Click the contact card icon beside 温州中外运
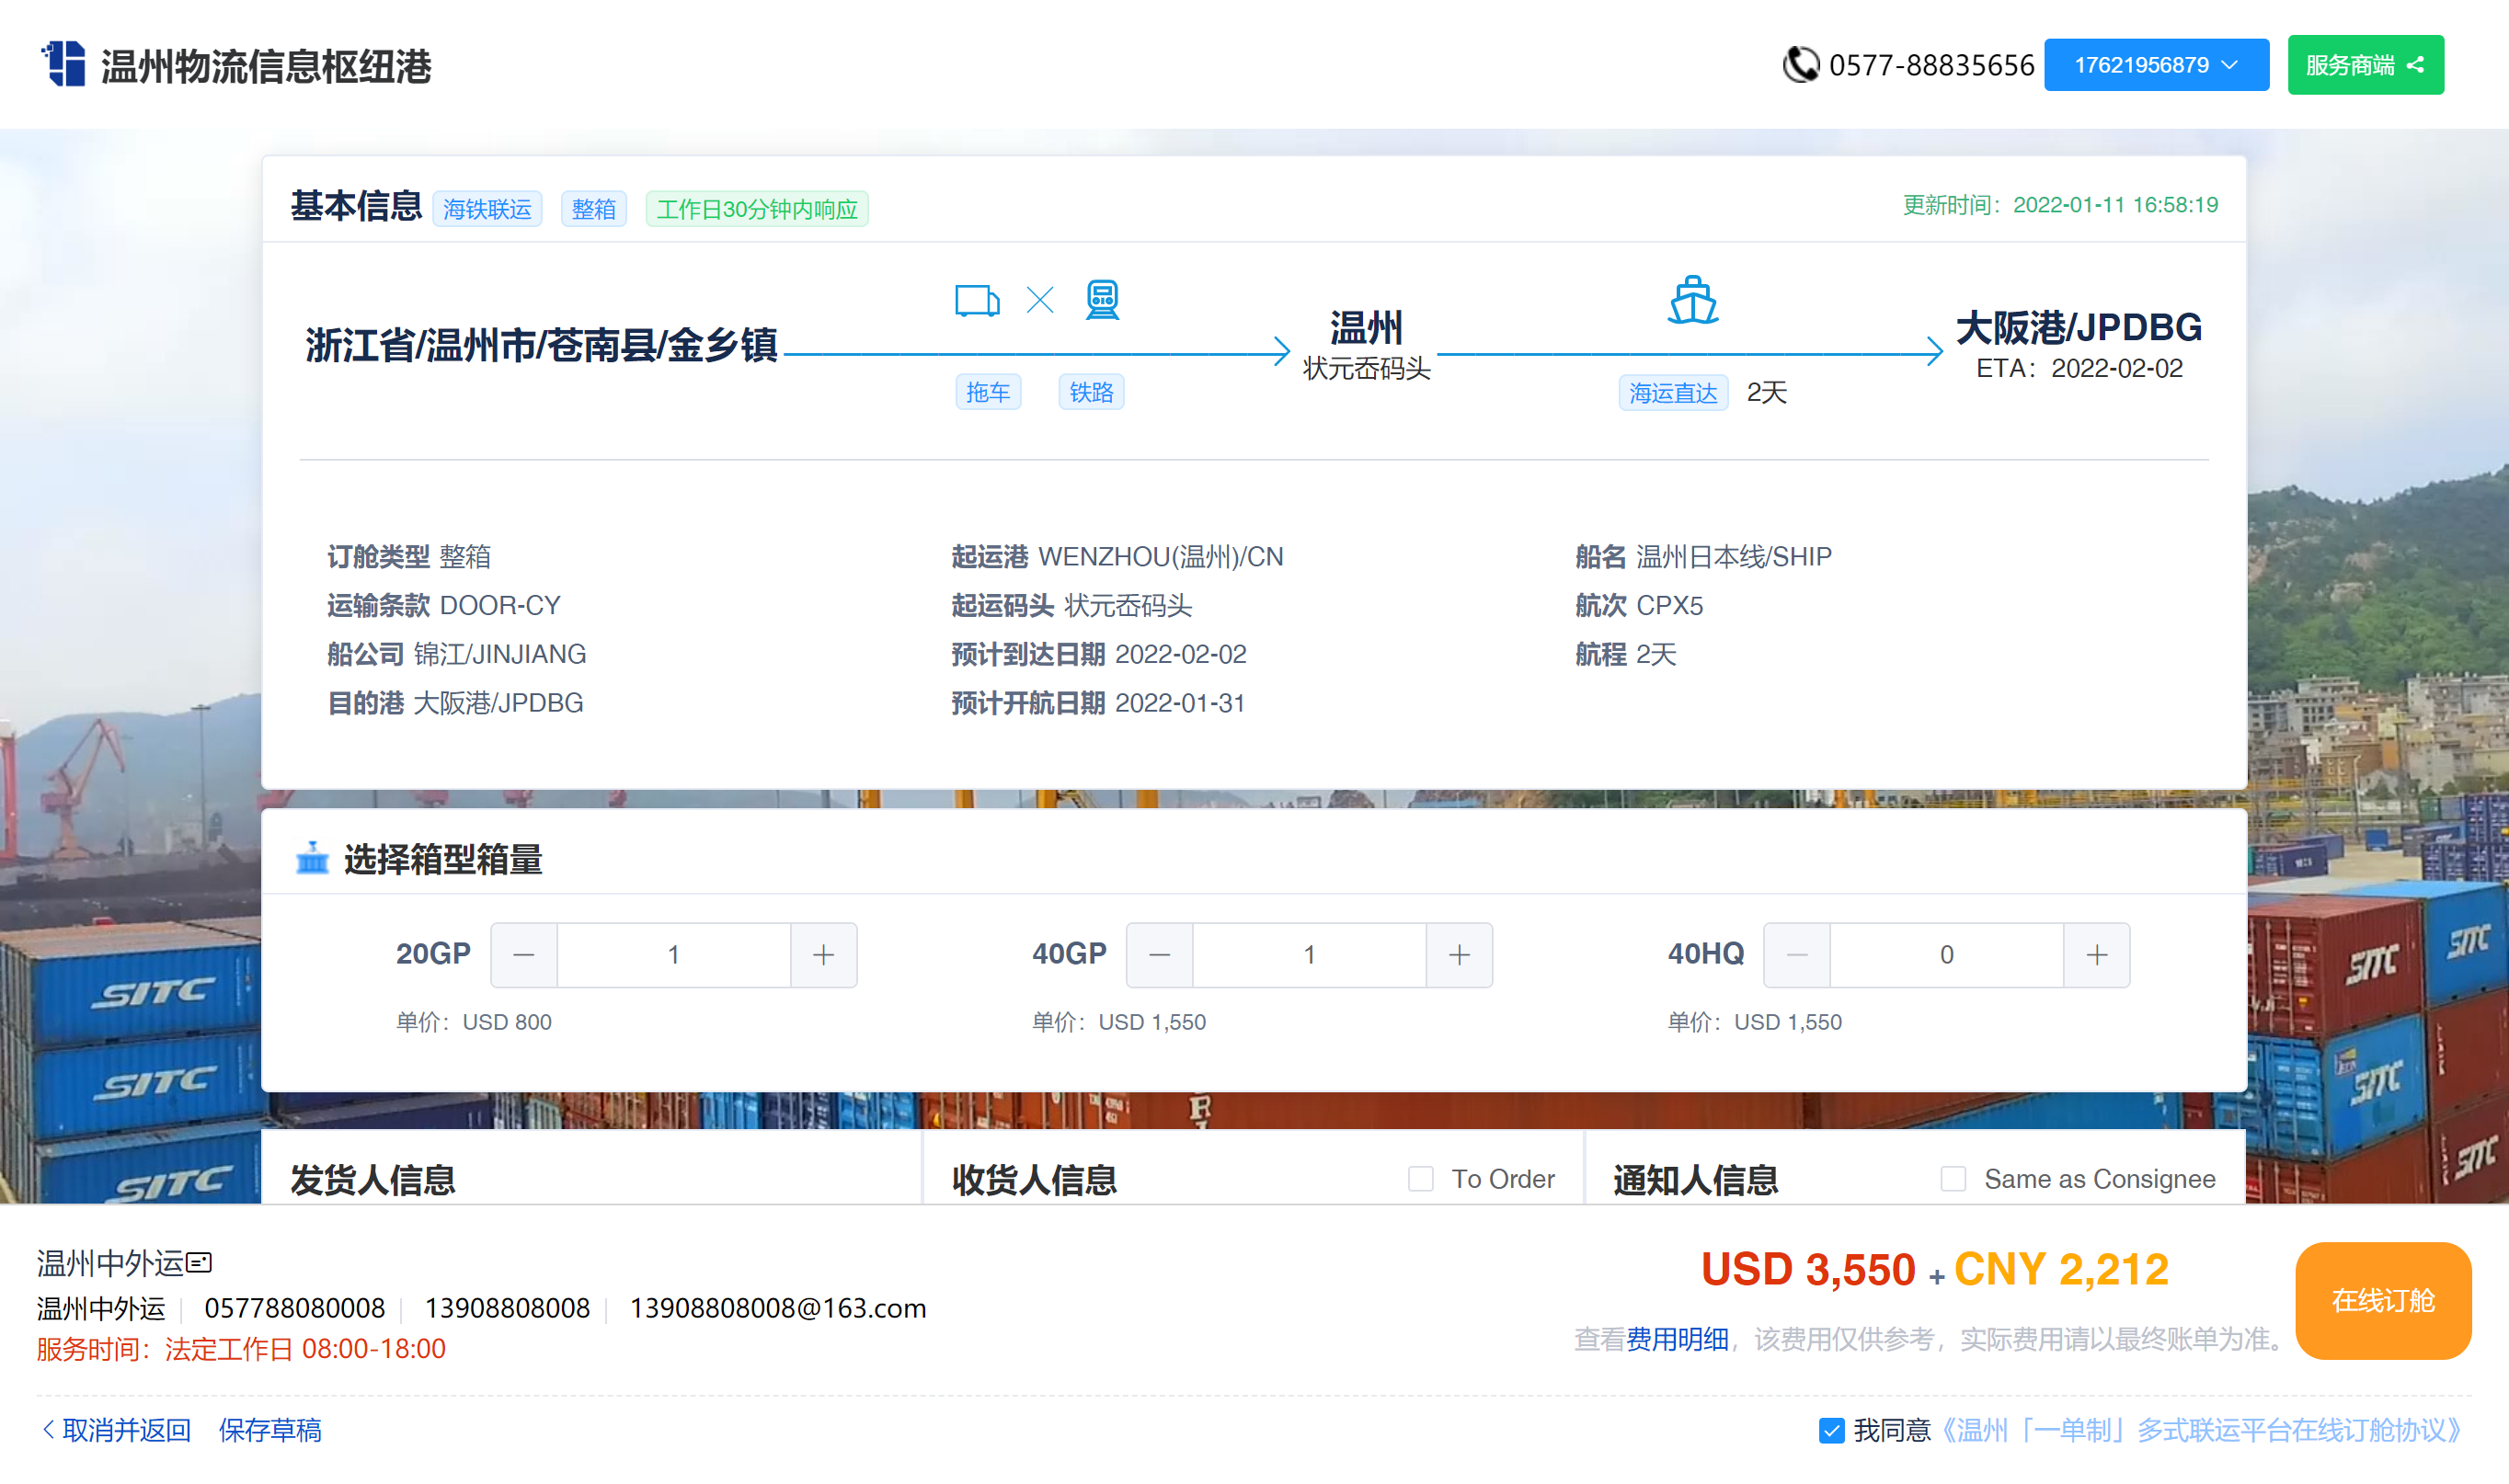This screenshot has height=1484, width=2509. [199, 1263]
